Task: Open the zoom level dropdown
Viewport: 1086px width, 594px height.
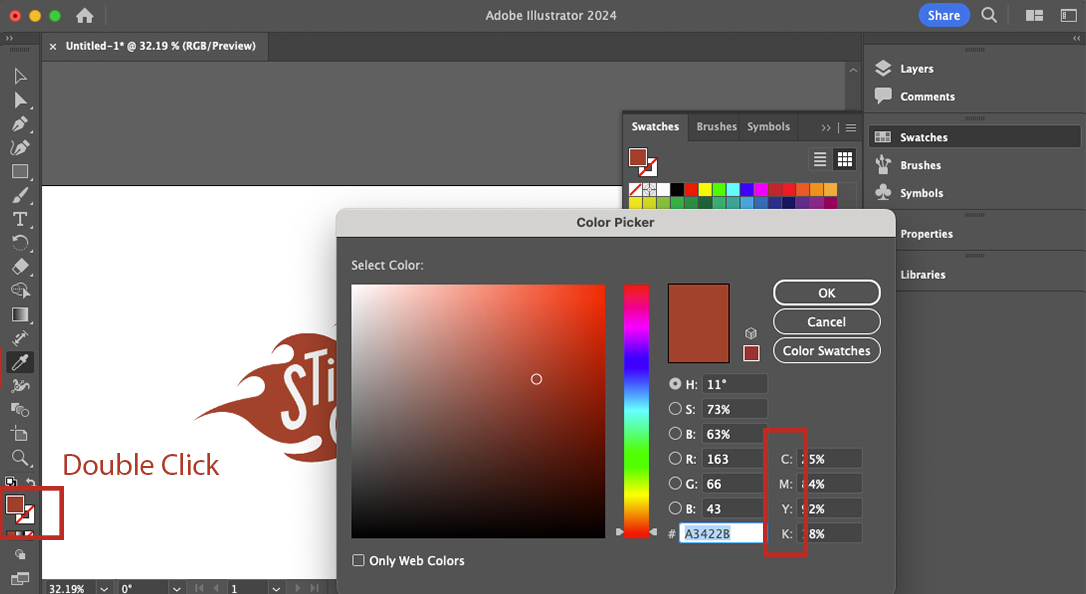Action: click(x=104, y=588)
